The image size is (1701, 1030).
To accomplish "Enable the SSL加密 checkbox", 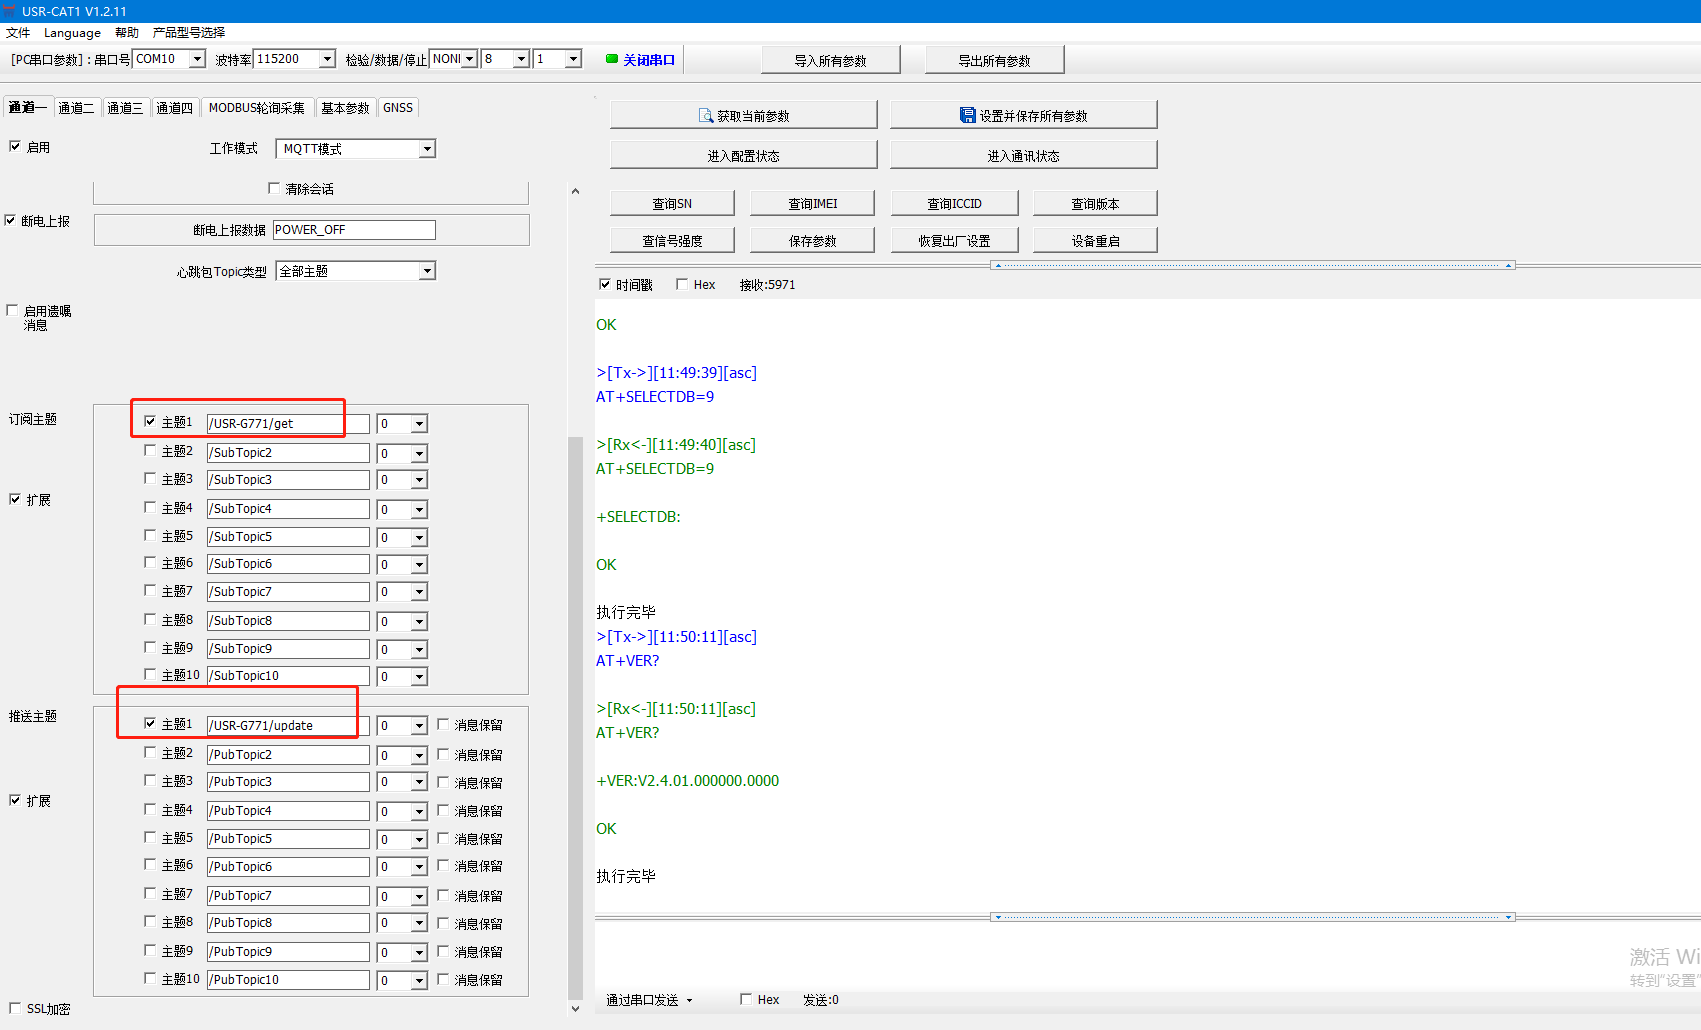I will pos(15,1008).
